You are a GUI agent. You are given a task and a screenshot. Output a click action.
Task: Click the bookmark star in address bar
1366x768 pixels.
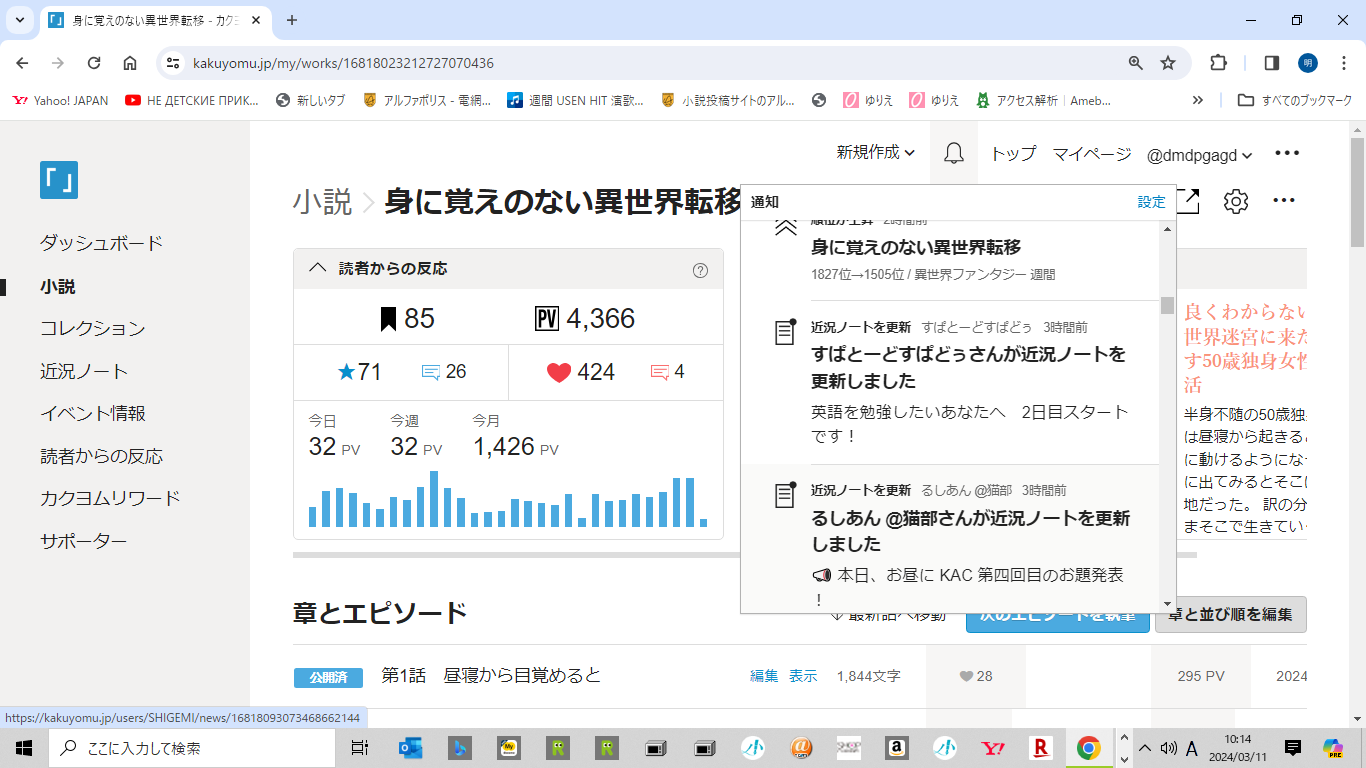pos(1167,63)
